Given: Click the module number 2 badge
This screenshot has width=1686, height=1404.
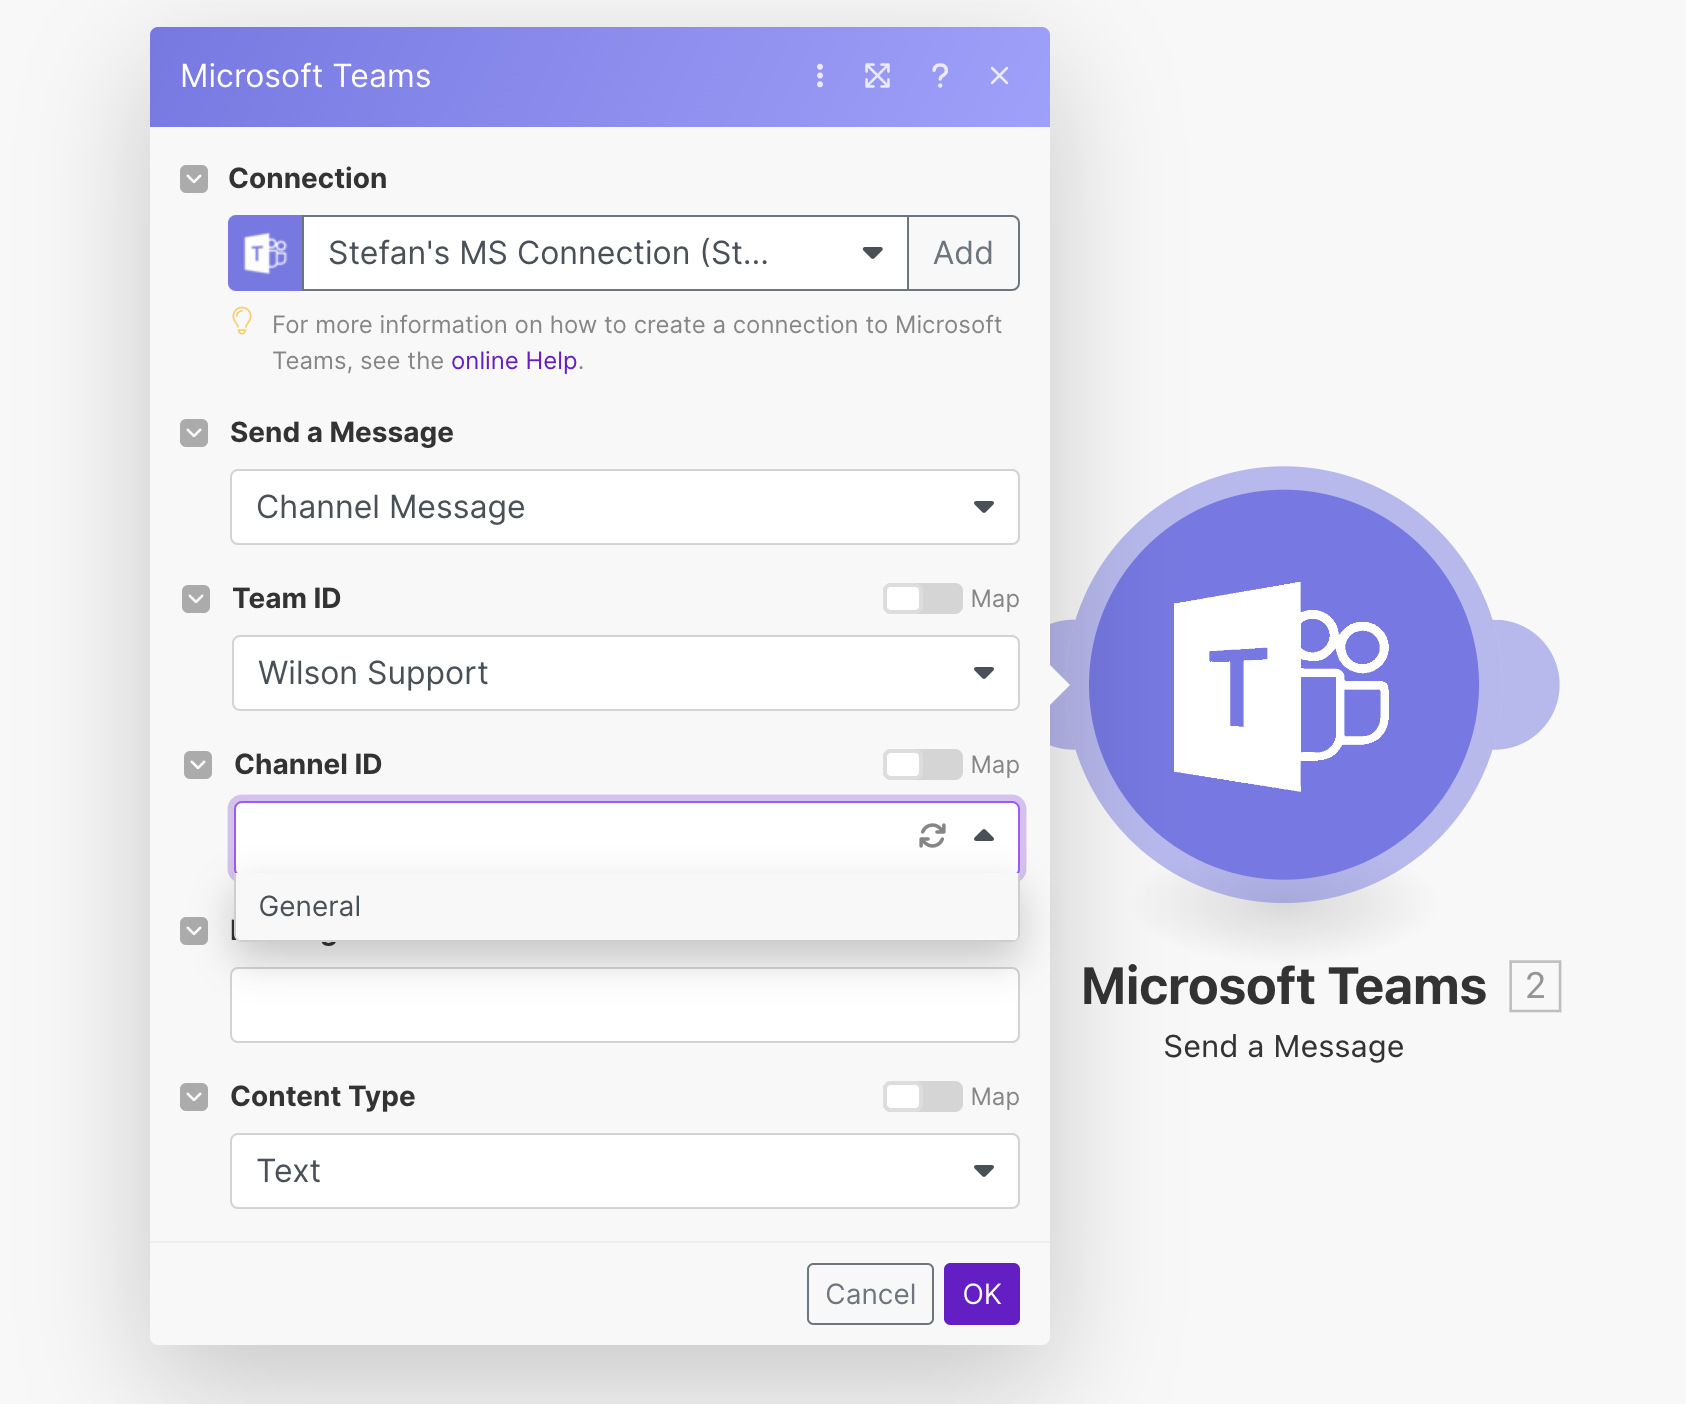Looking at the screenshot, I should pyautogui.click(x=1535, y=986).
